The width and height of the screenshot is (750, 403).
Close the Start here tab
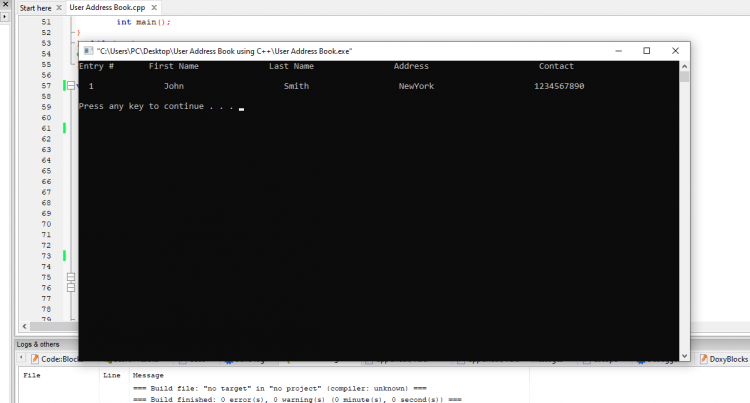pyautogui.click(x=59, y=8)
